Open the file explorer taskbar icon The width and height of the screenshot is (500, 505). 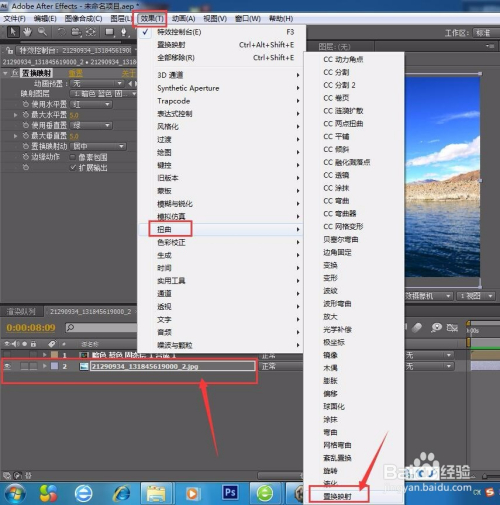pos(156,493)
